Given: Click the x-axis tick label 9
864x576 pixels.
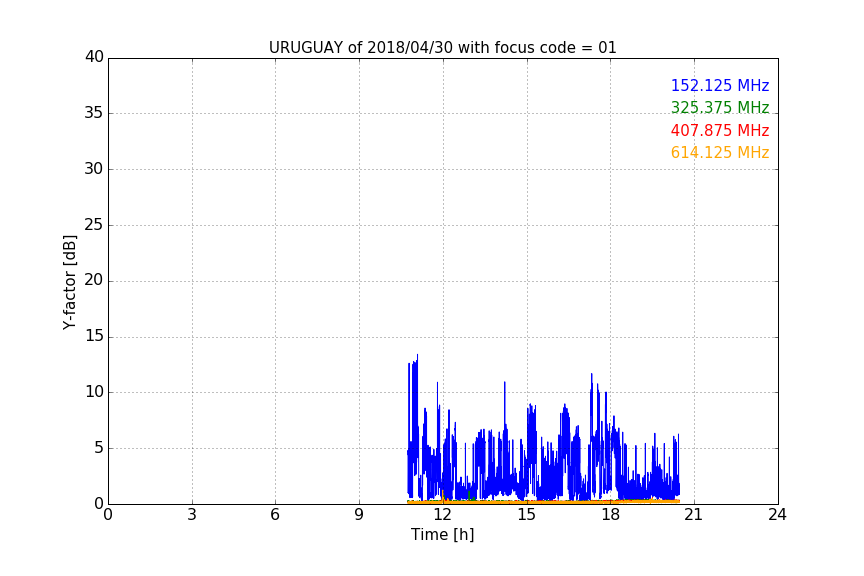Looking at the screenshot, I should pos(359,515).
